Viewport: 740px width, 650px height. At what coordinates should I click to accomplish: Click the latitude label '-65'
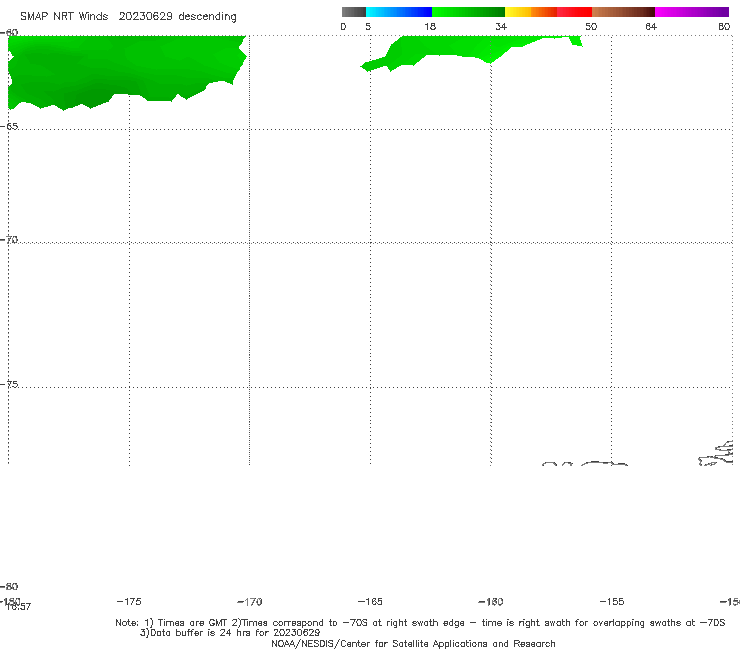9,127
